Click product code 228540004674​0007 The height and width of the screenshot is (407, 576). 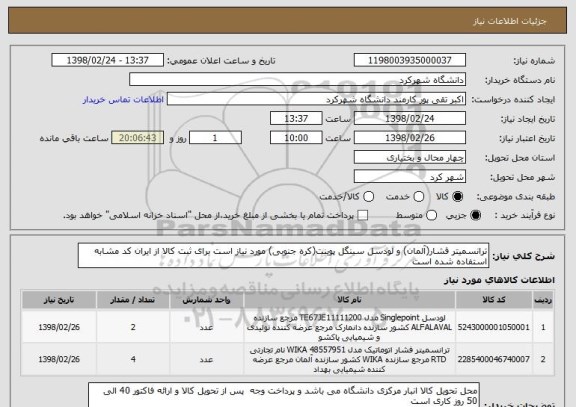point(494,359)
